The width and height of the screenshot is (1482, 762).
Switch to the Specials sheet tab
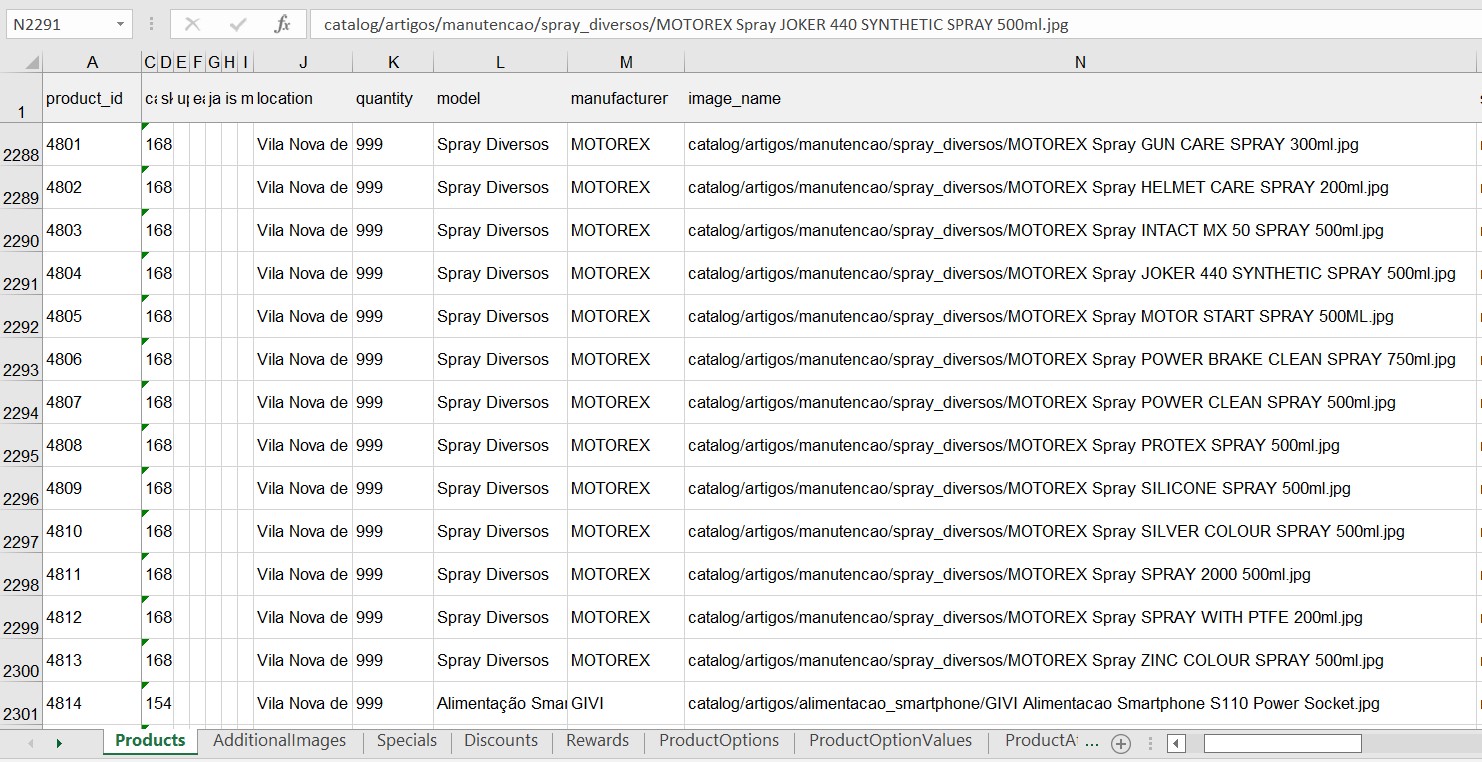406,741
